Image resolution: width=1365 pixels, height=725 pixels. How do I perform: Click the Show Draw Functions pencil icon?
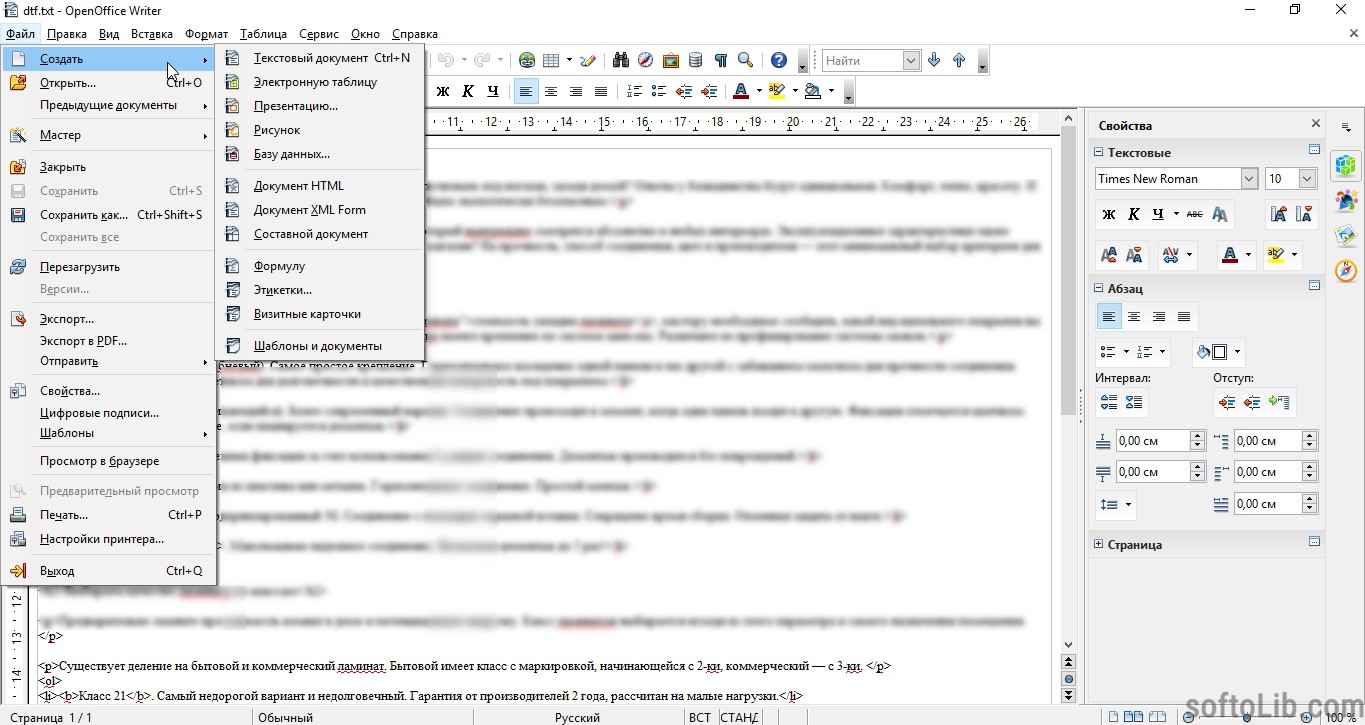pos(588,60)
